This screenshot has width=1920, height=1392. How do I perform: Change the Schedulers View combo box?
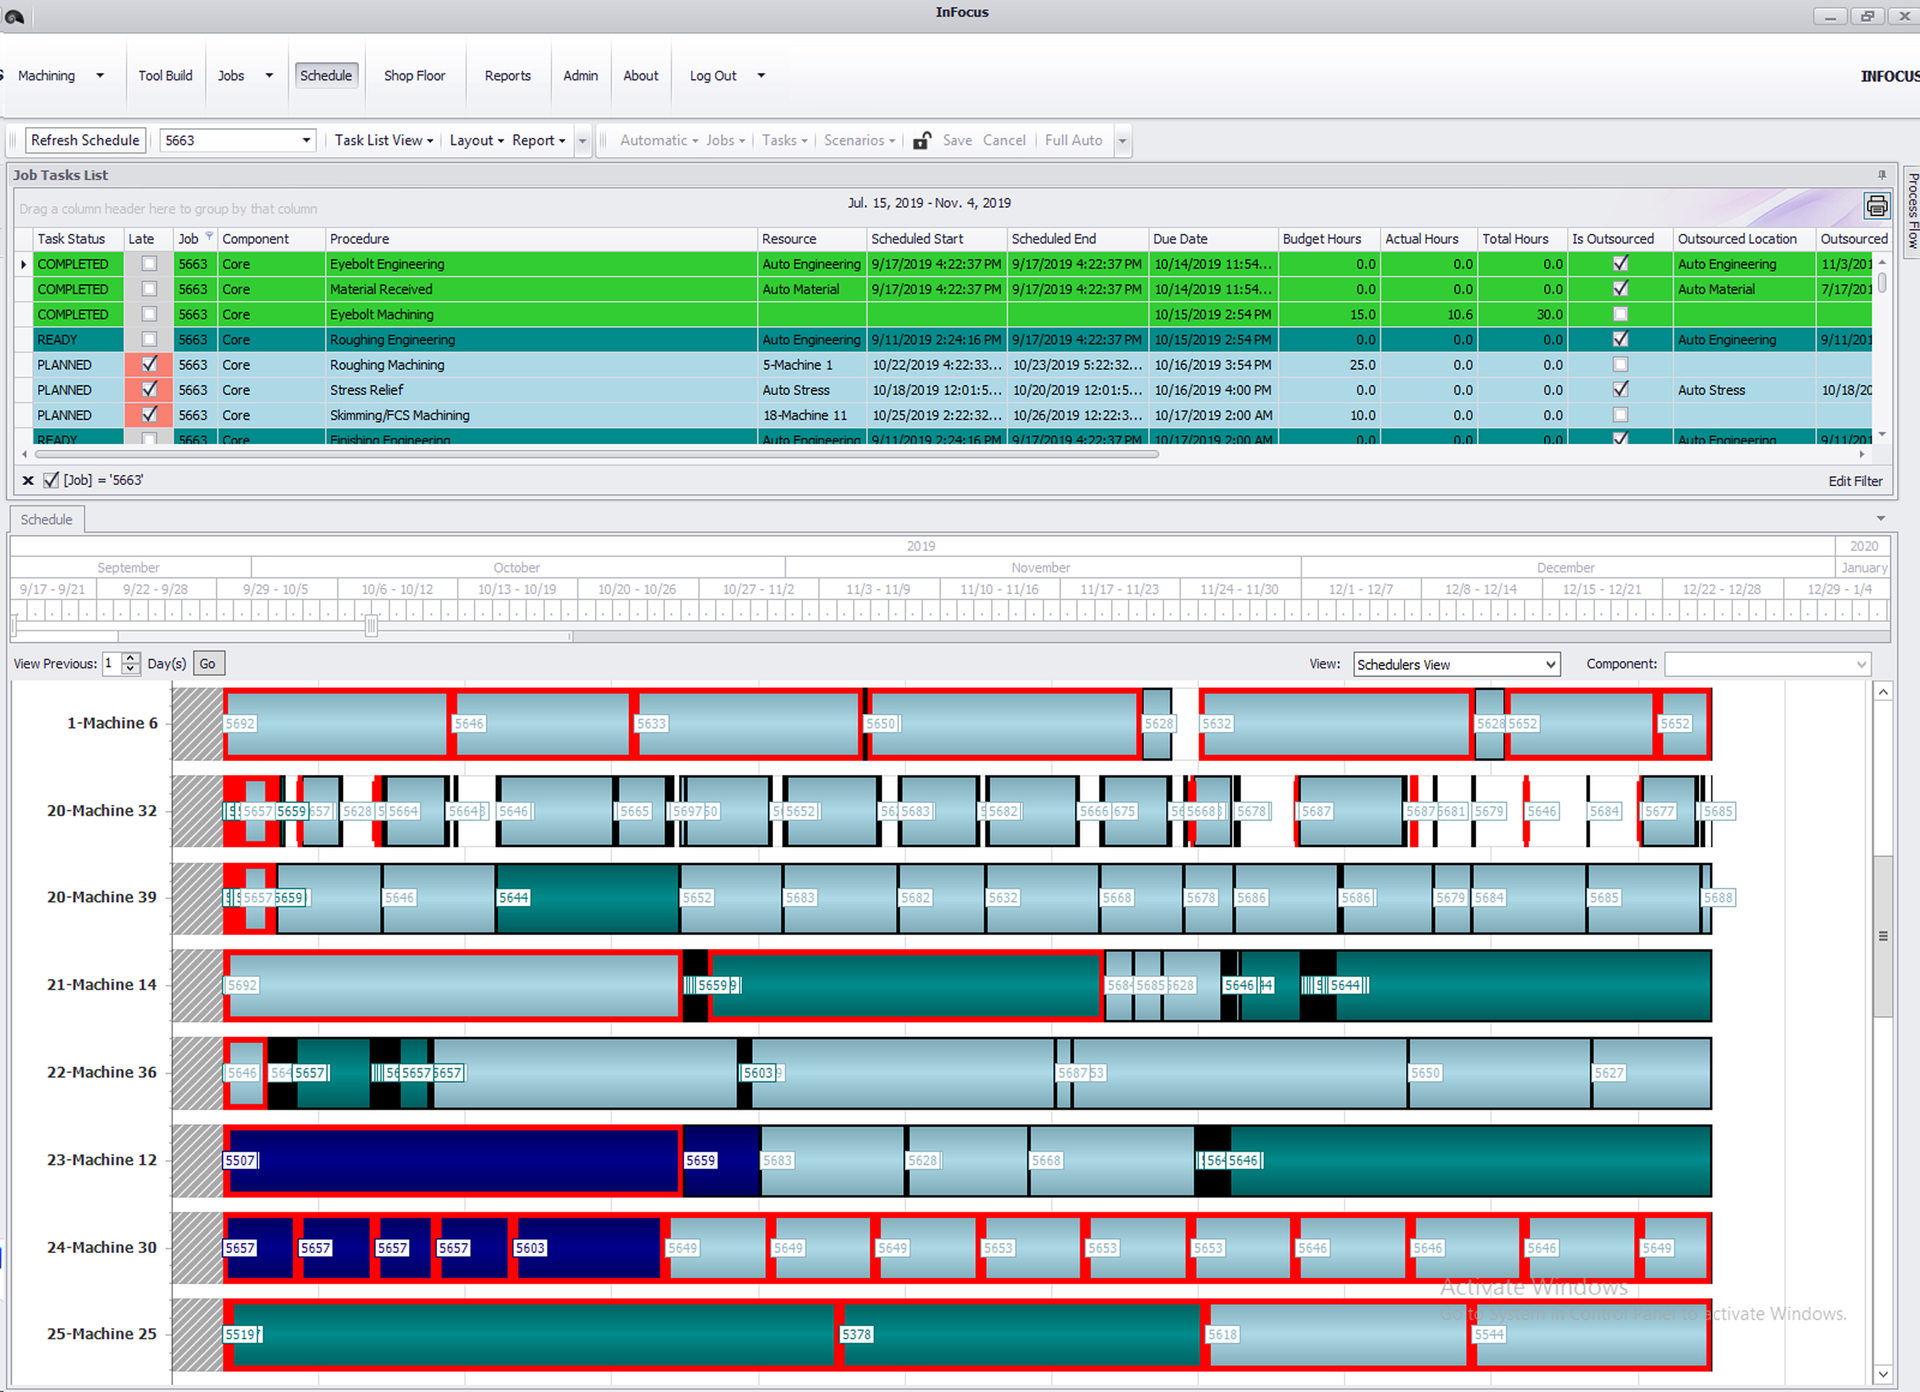click(x=1456, y=663)
